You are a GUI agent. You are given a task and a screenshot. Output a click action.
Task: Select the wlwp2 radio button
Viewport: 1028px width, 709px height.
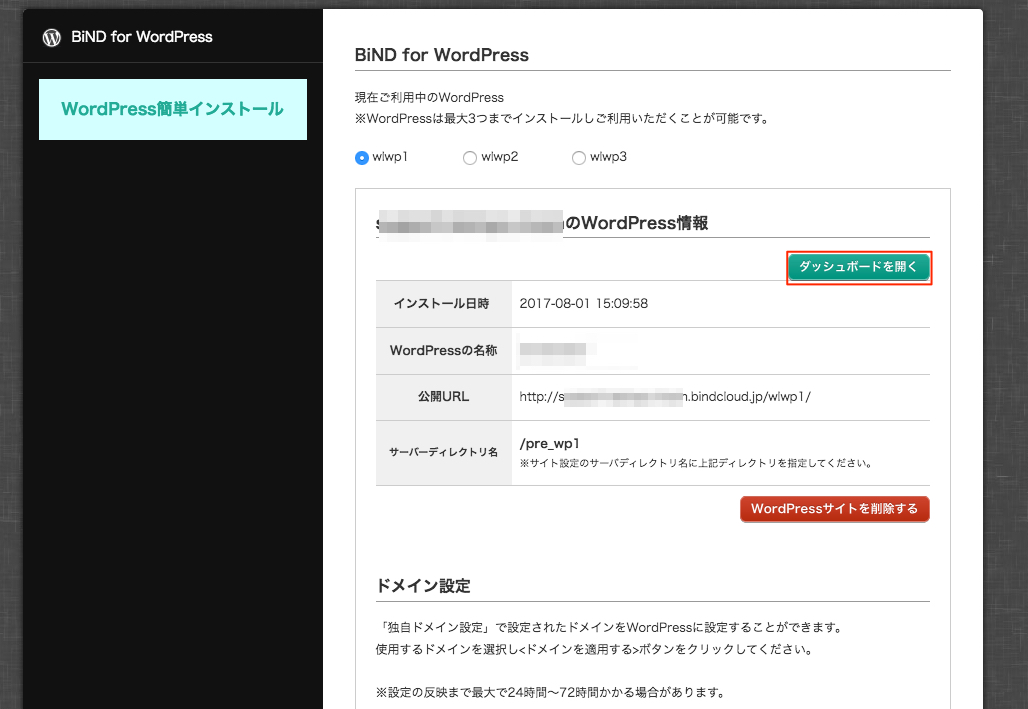coord(470,157)
